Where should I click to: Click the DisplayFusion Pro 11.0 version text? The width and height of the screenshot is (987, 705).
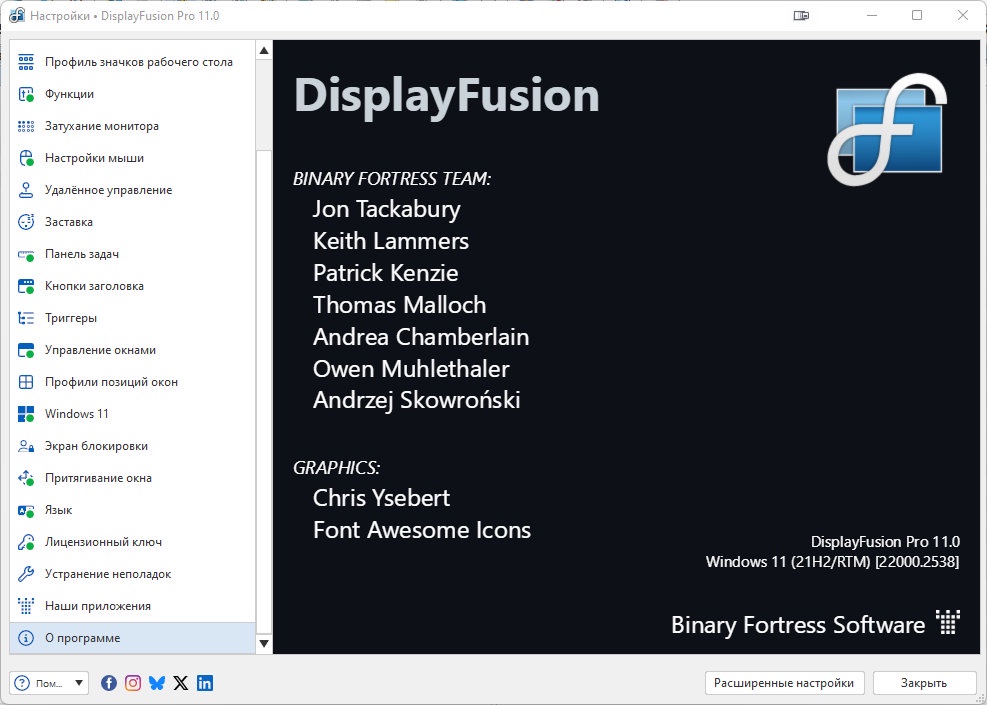(x=885, y=542)
